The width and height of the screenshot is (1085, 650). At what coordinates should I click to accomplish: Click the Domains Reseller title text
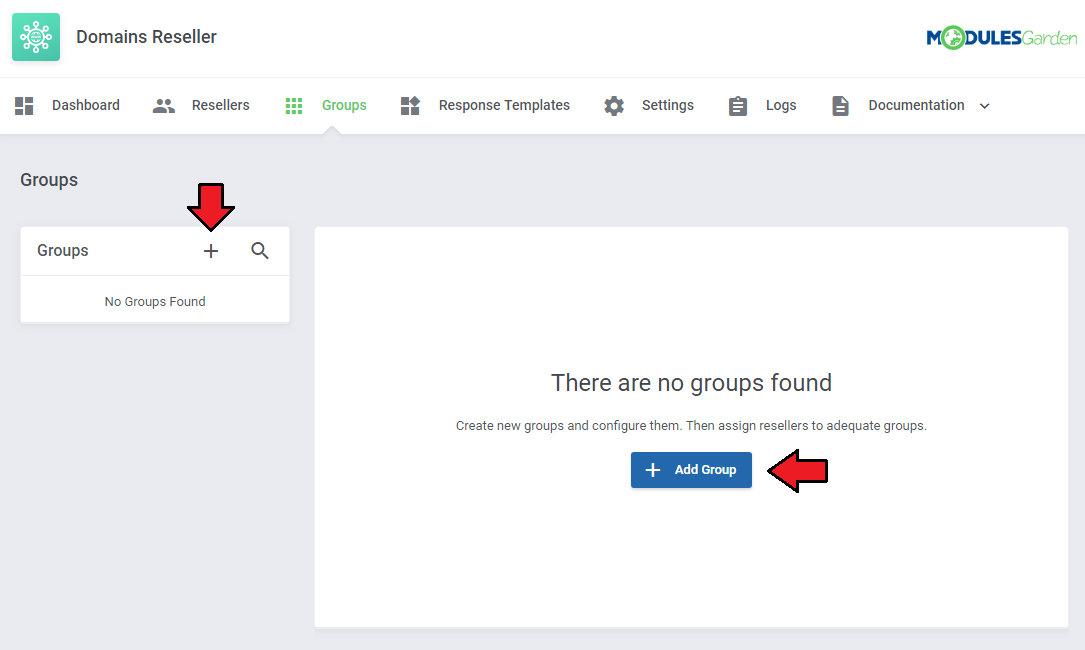(146, 37)
